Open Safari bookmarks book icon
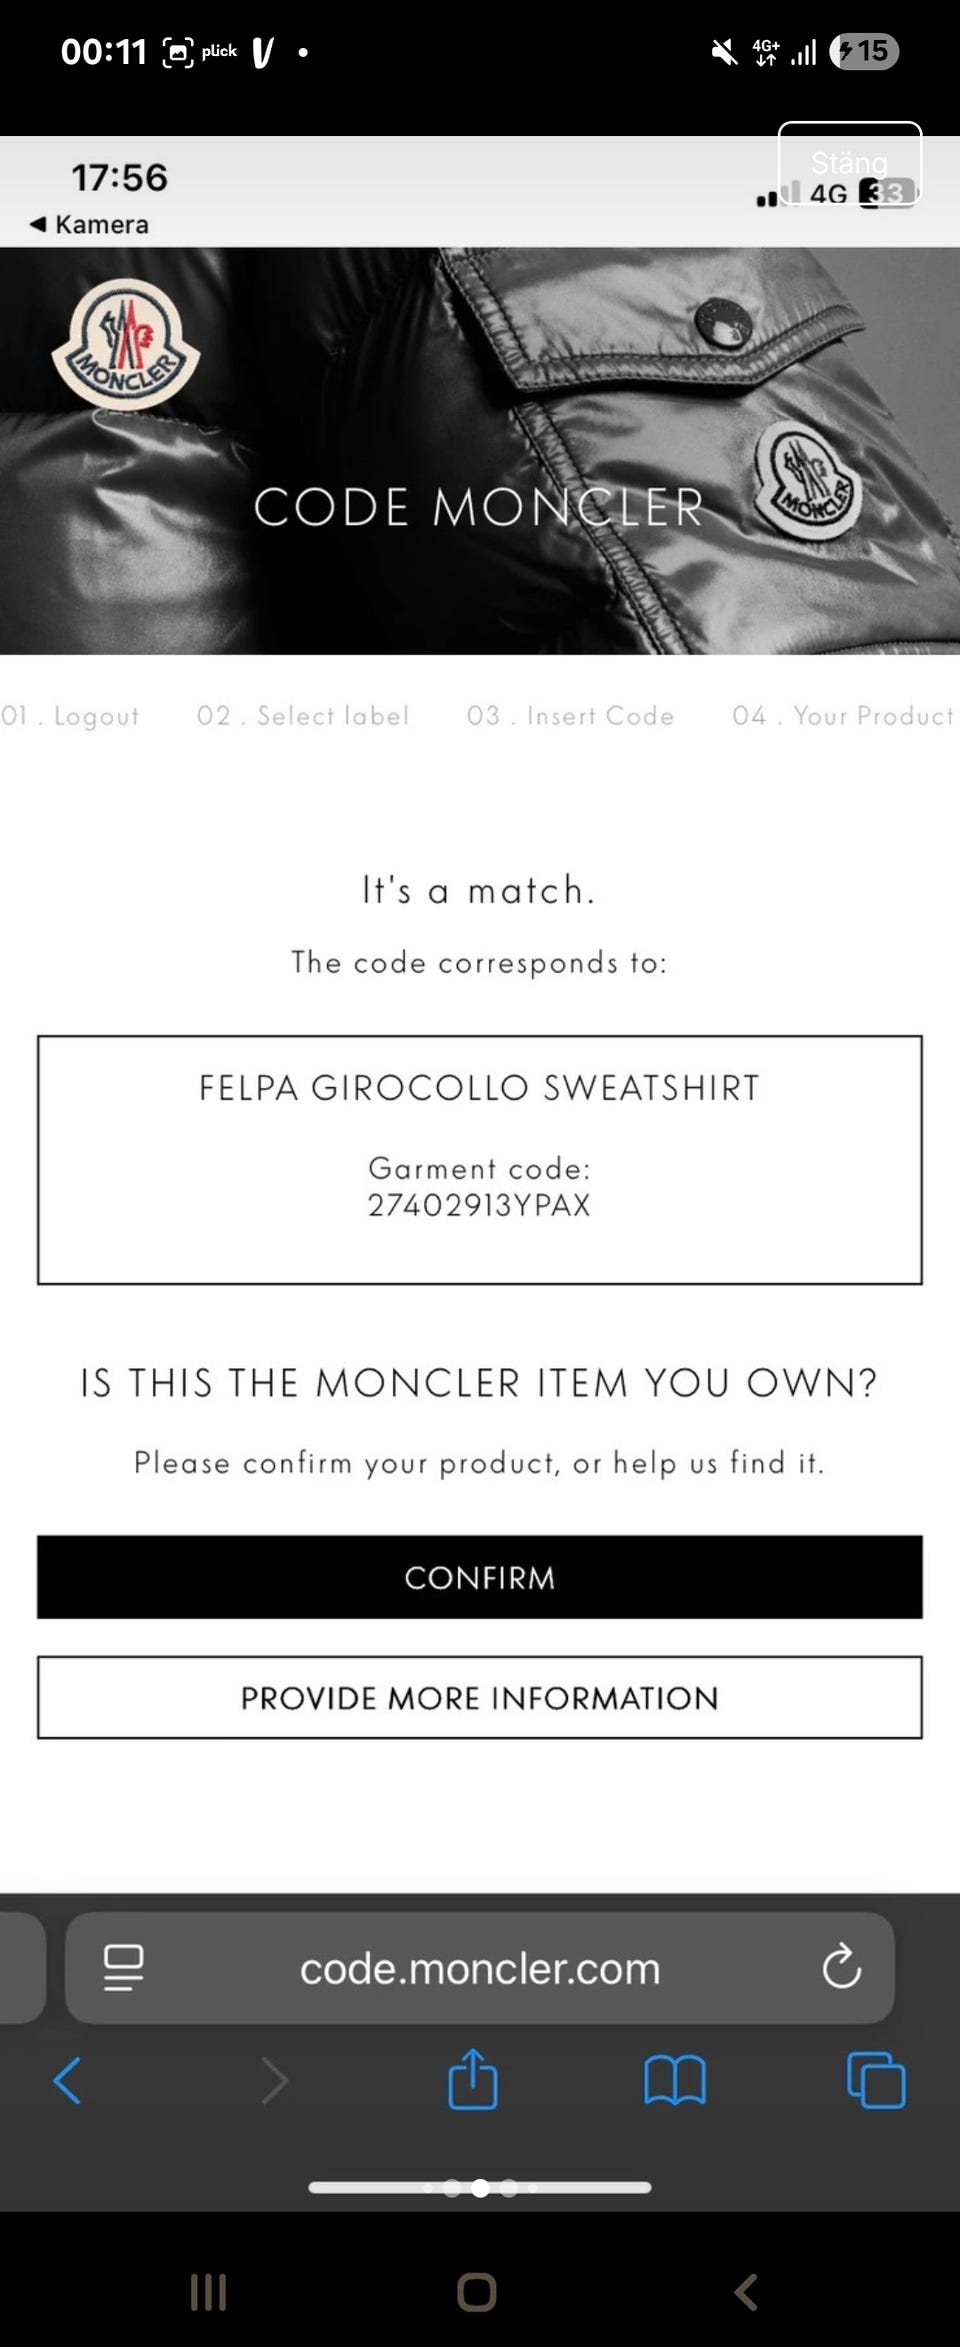960x2347 pixels. [x=675, y=2080]
